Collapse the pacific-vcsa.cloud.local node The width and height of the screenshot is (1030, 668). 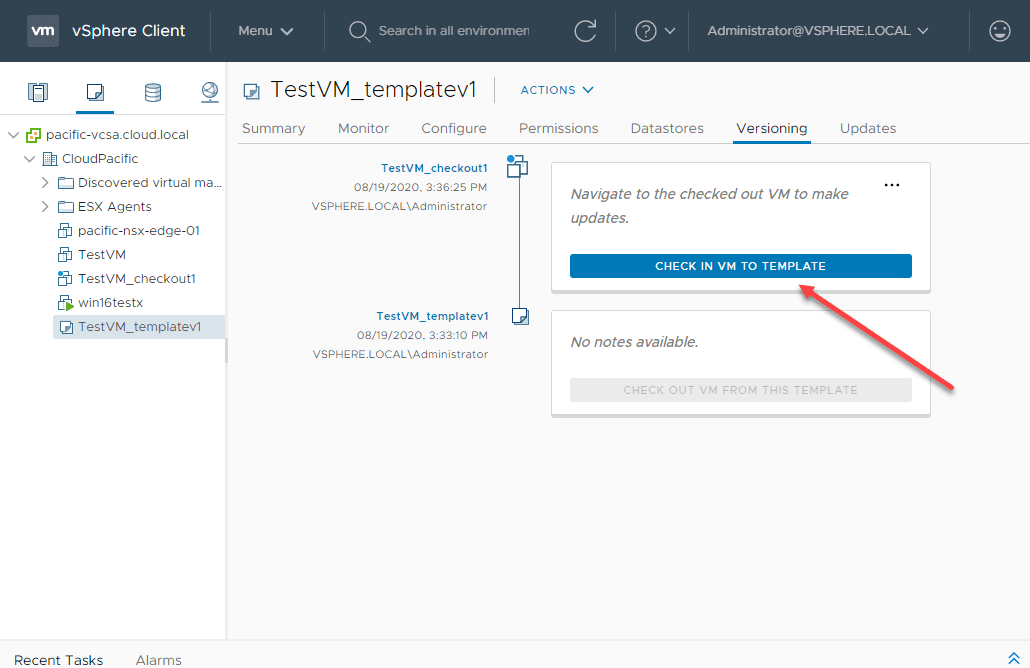[x=13, y=135]
